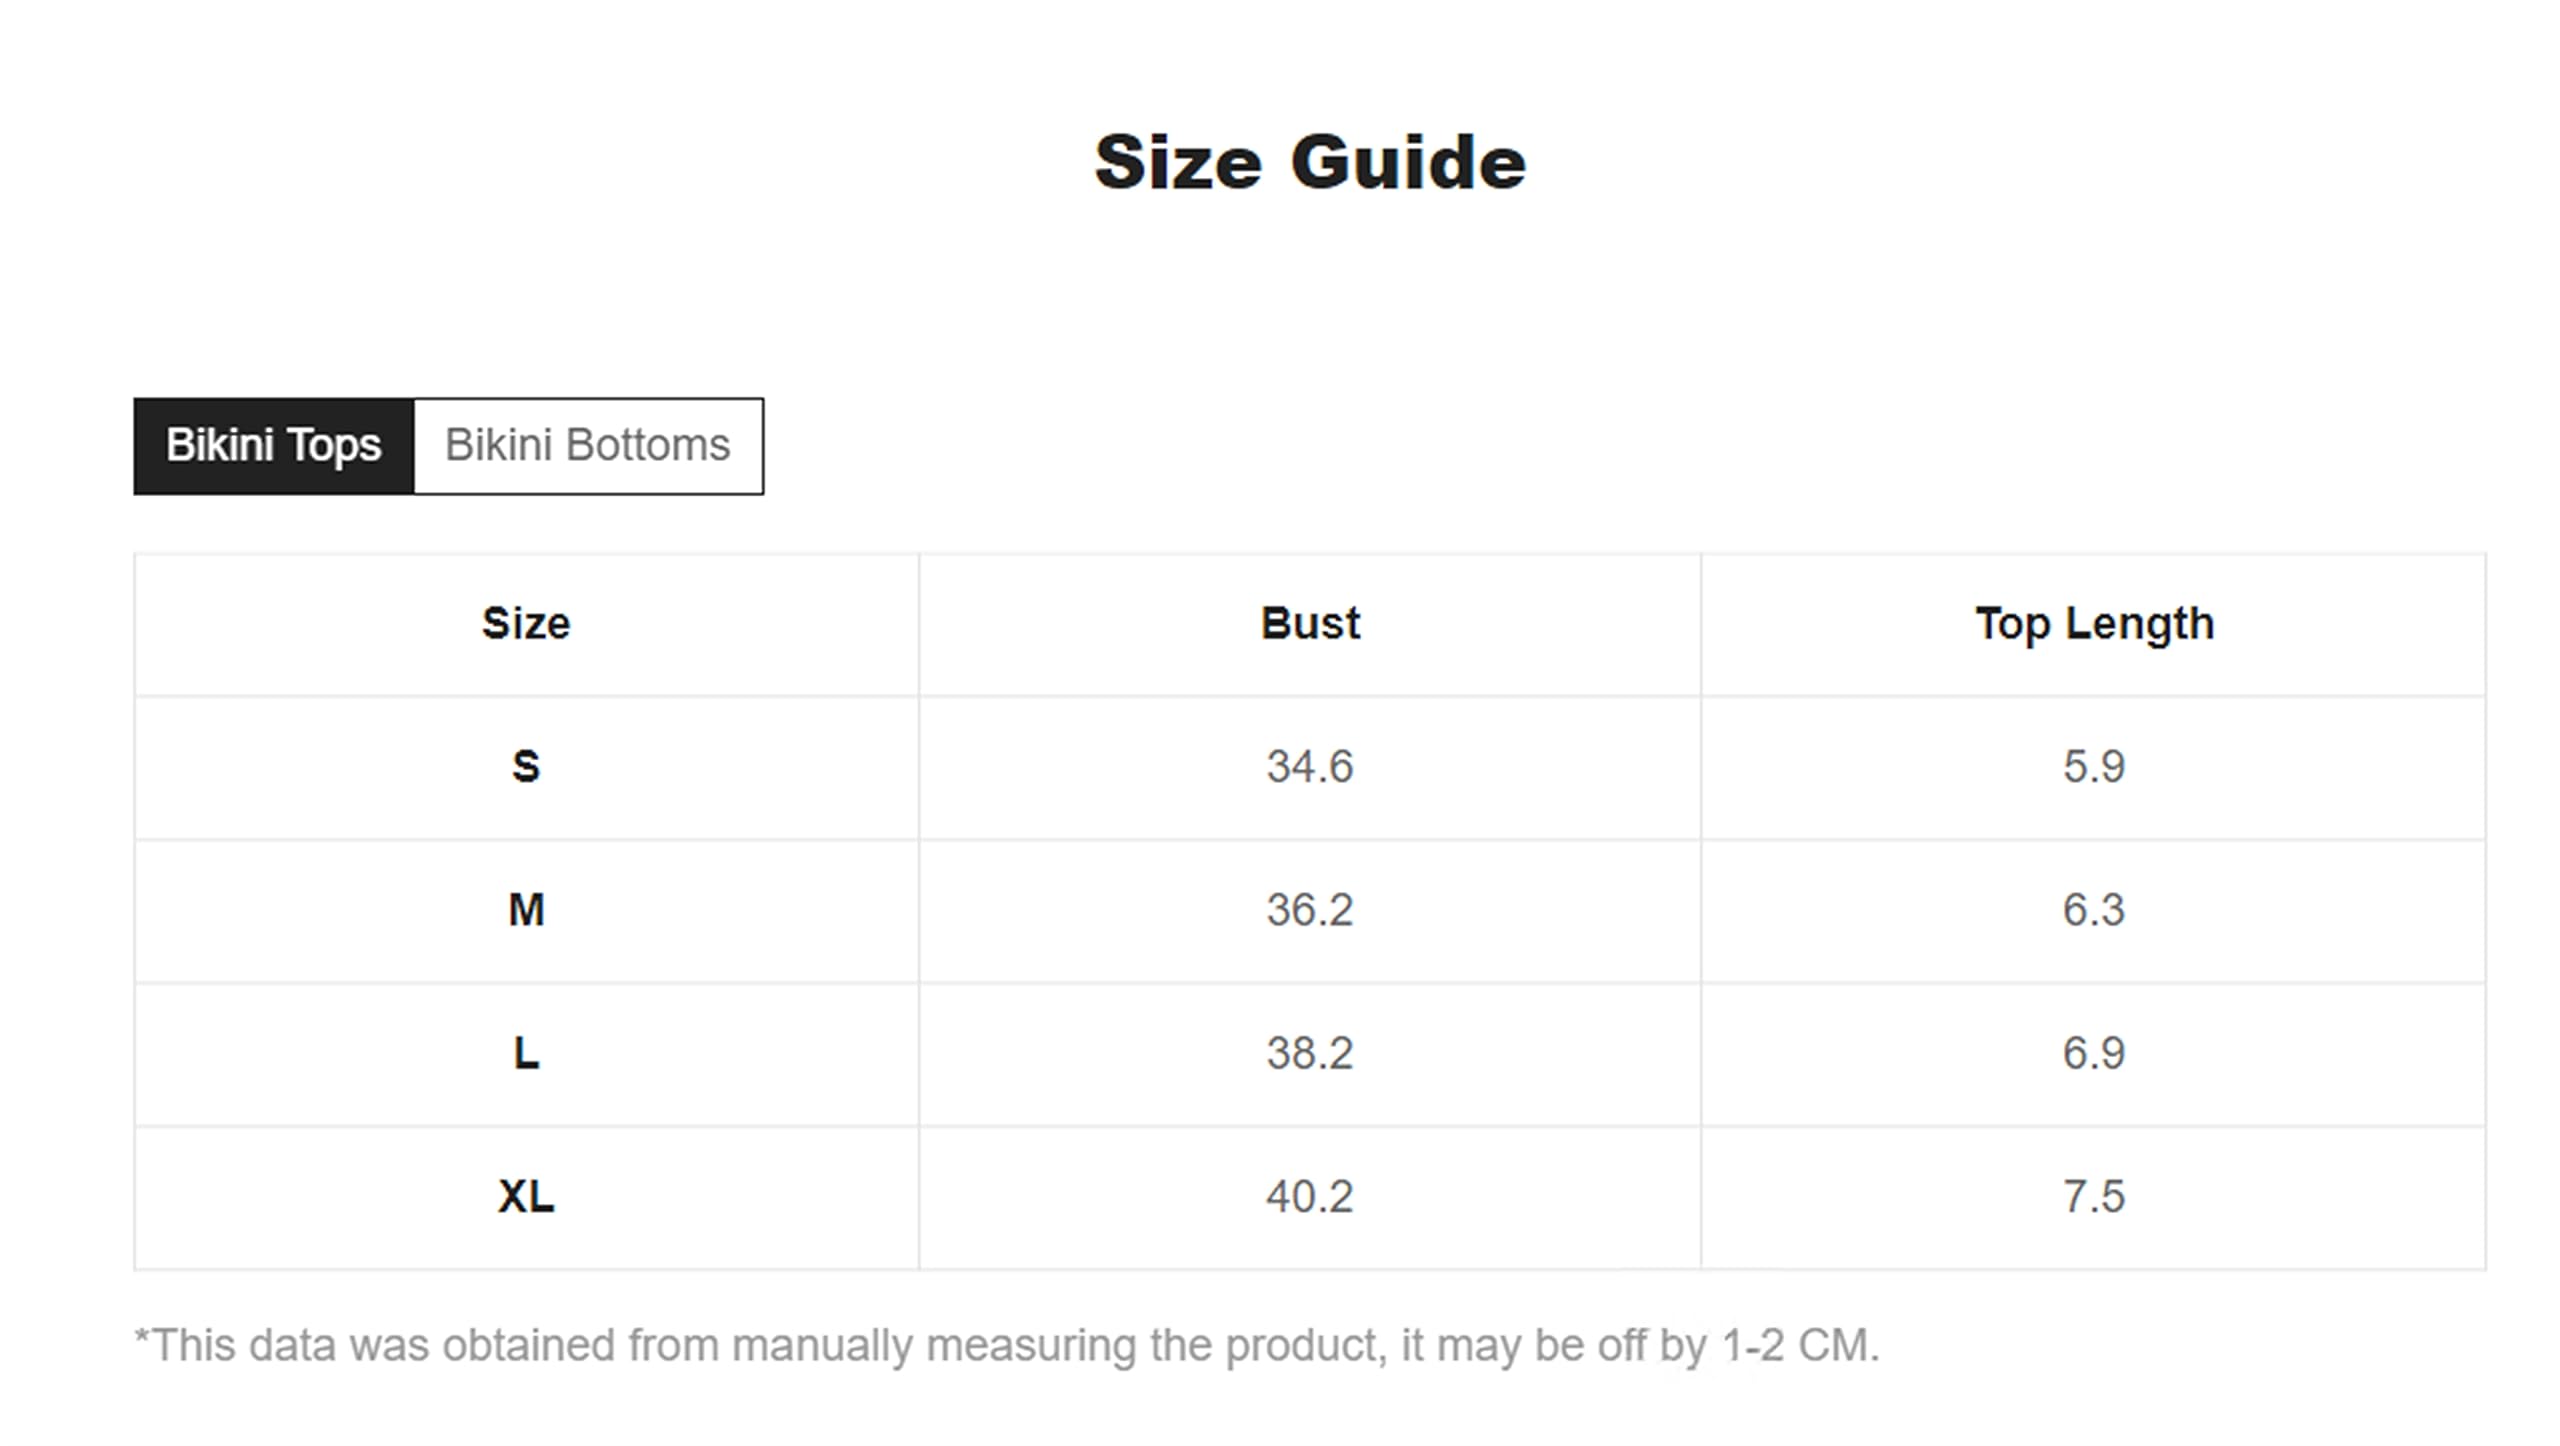Click the 40.2 bust value
The width and height of the screenshot is (2560, 1446).
(x=1310, y=1197)
